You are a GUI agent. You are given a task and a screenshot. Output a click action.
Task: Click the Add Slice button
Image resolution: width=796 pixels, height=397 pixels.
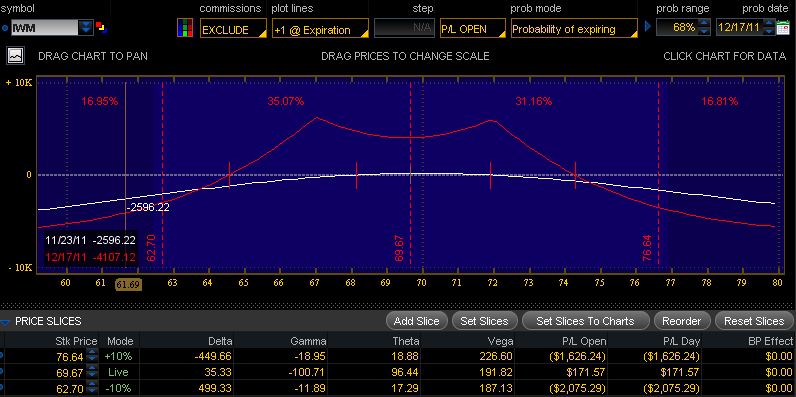pyautogui.click(x=416, y=321)
